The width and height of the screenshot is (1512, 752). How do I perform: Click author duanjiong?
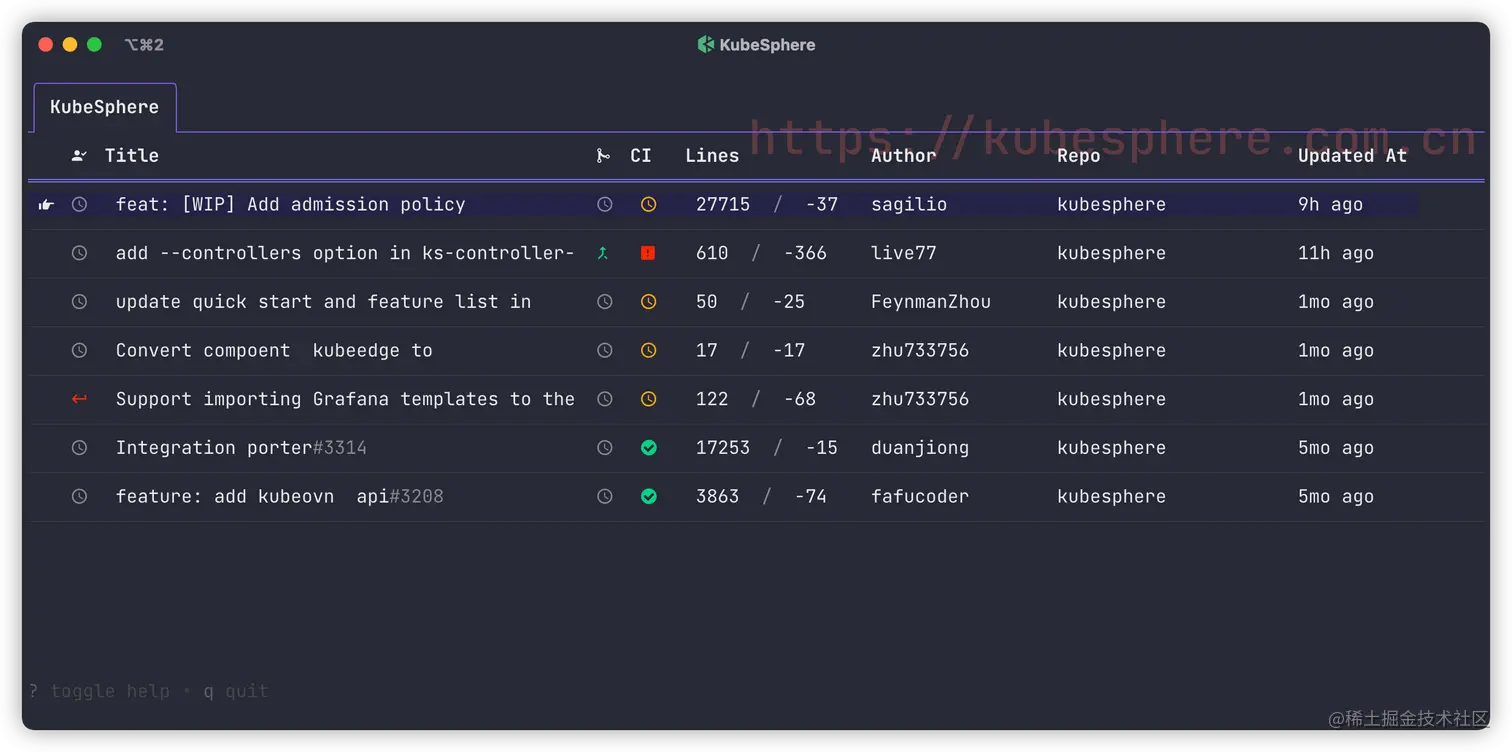pyautogui.click(x=920, y=448)
